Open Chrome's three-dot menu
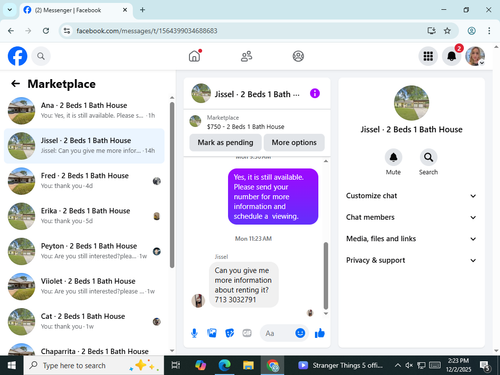500x375 pixels. tap(489, 31)
